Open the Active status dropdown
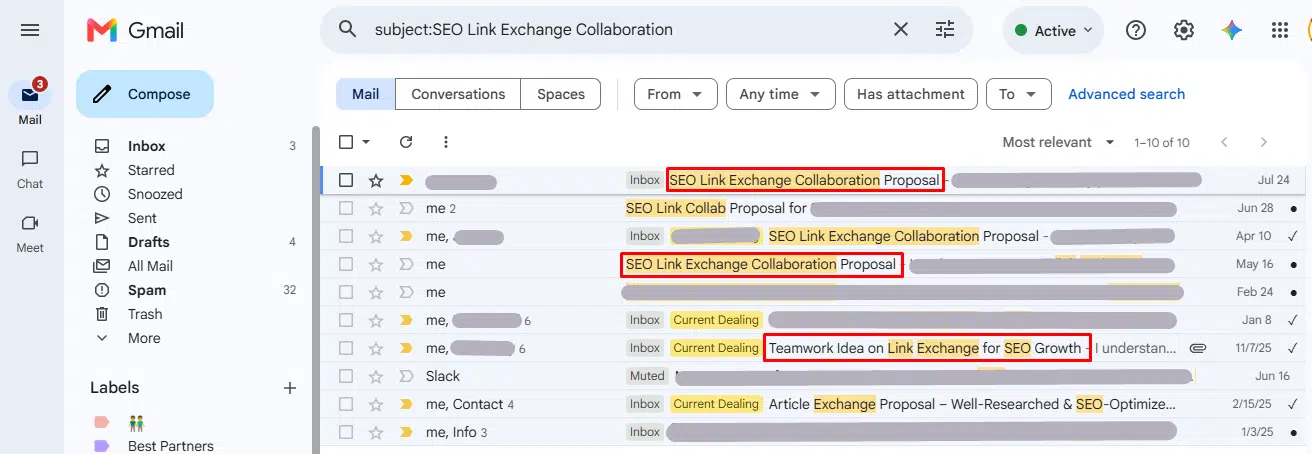 (1053, 31)
